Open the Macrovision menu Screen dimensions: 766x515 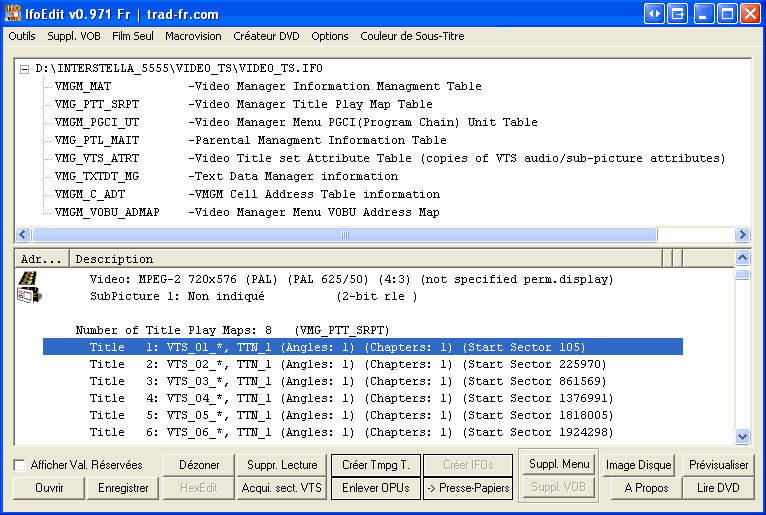point(193,36)
